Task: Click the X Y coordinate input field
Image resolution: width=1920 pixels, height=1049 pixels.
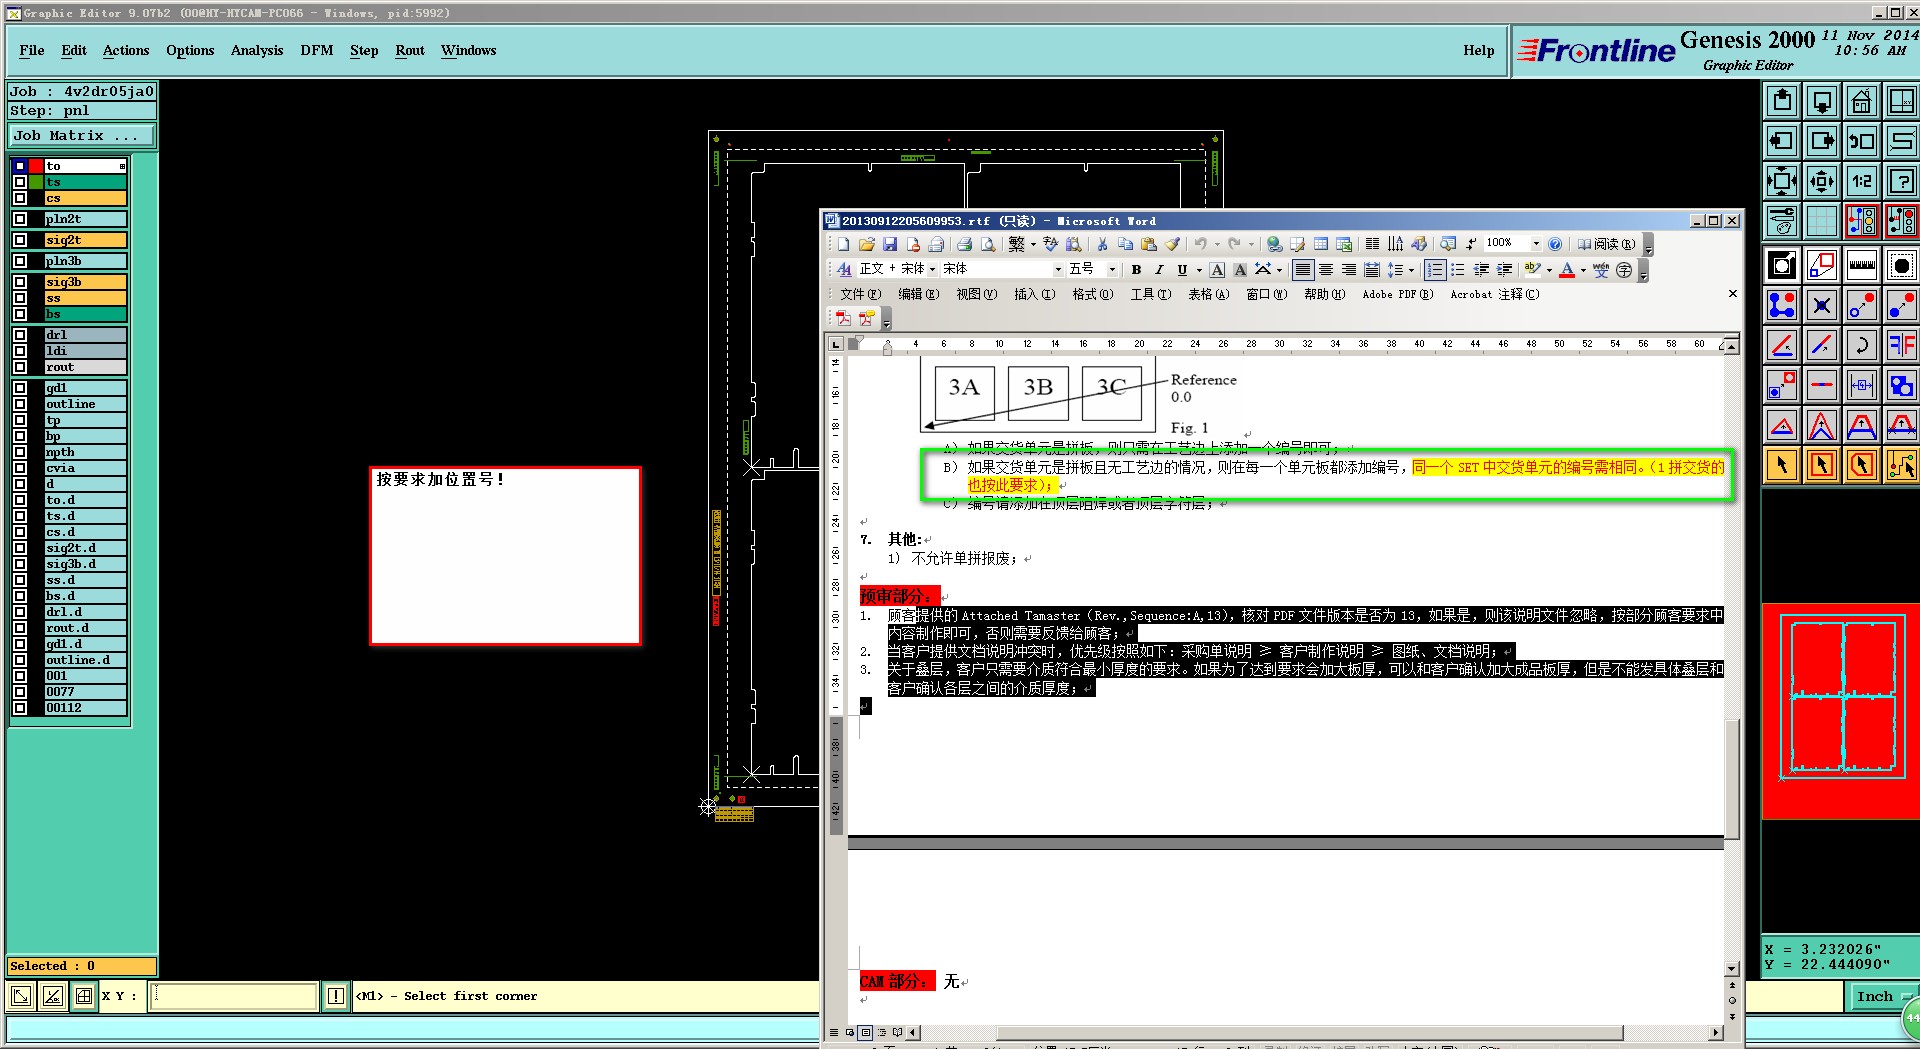Action: (x=234, y=996)
